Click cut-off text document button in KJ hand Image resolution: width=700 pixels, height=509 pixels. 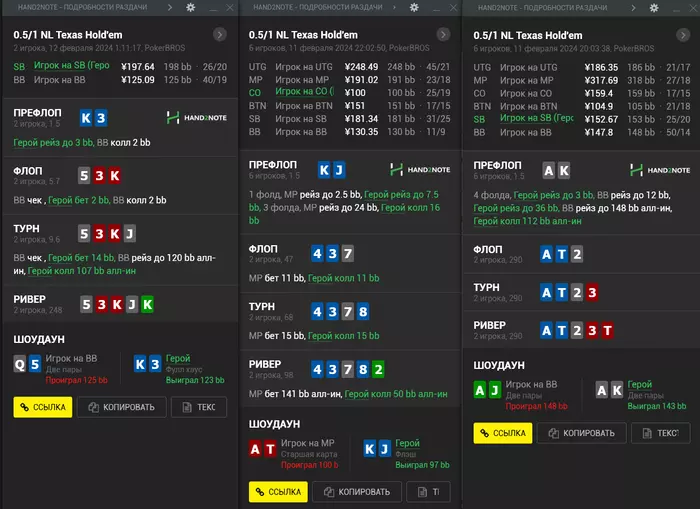429,492
